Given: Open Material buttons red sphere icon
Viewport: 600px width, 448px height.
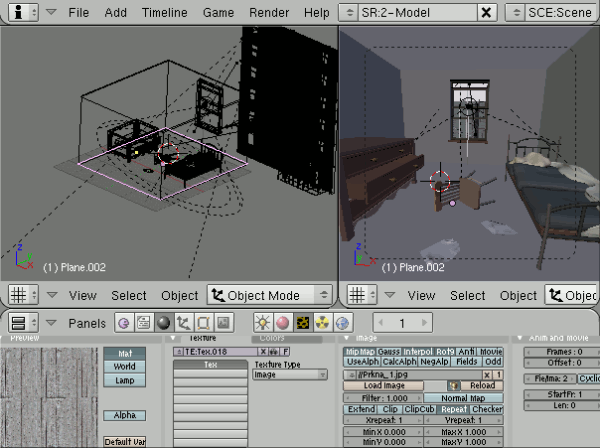Looking at the screenshot, I should coord(282,323).
